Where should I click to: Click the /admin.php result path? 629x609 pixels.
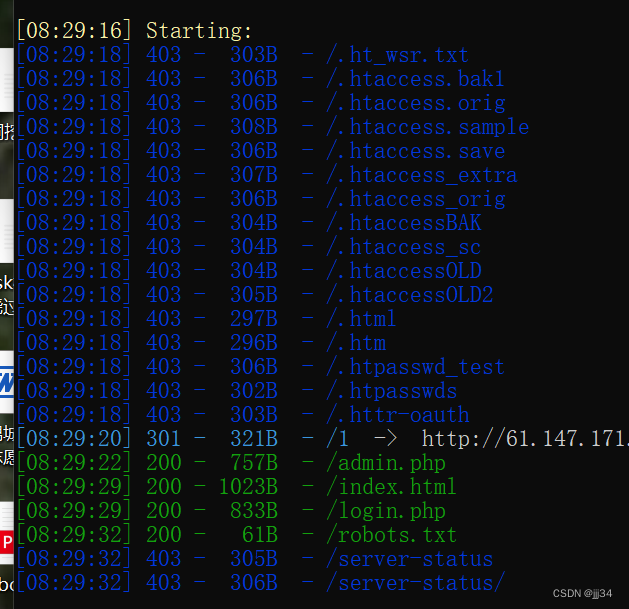(x=386, y=463)
